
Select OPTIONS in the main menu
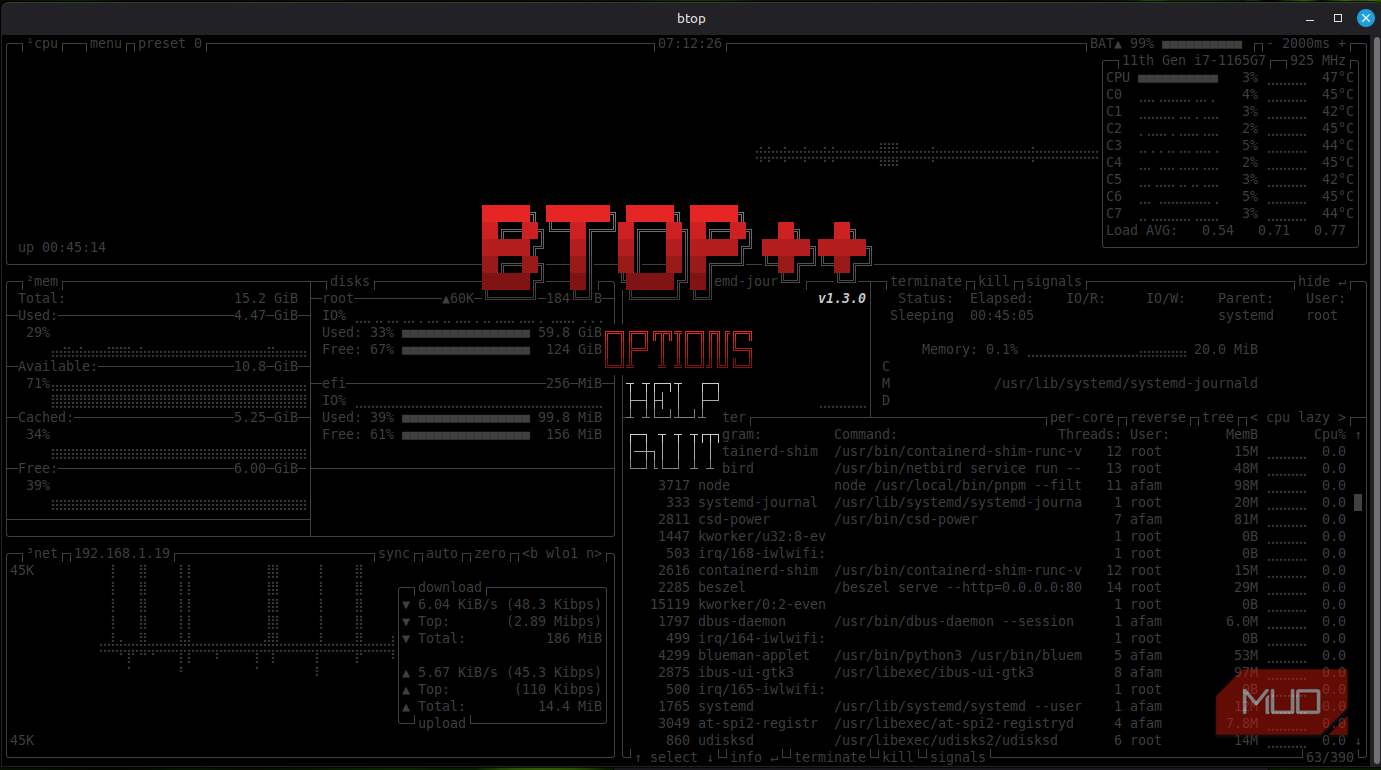[x=679, y=349]
